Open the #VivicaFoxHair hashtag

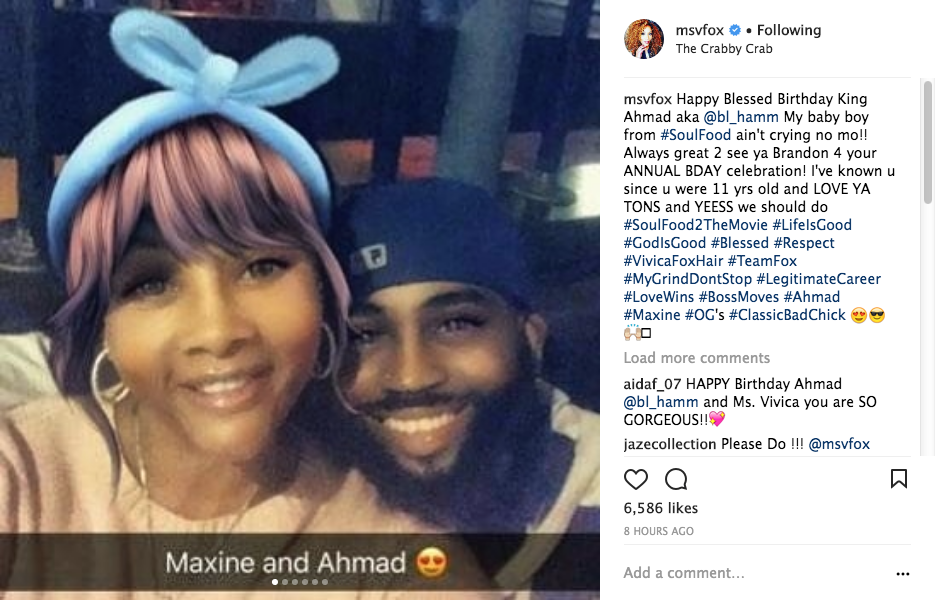click(673, 261)
